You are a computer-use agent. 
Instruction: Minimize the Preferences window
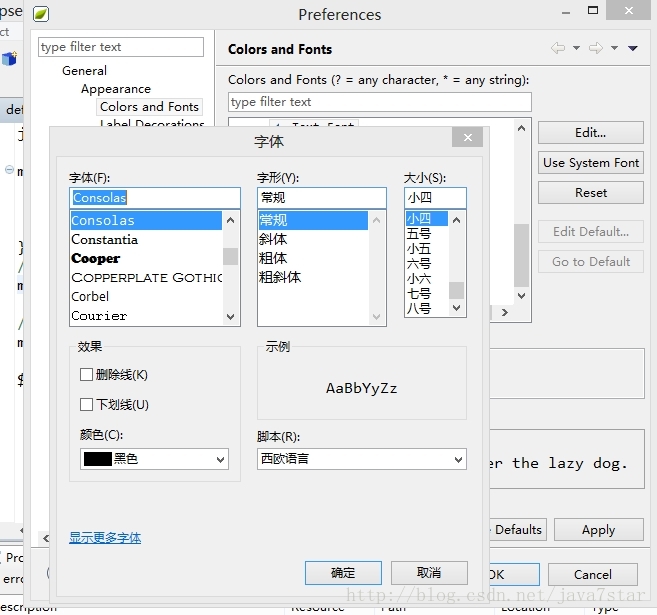point(566,13)
